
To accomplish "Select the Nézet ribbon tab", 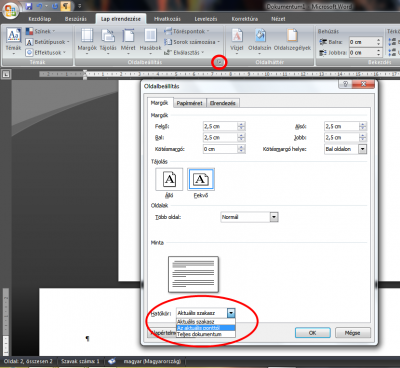I will [x=278, y=19].
